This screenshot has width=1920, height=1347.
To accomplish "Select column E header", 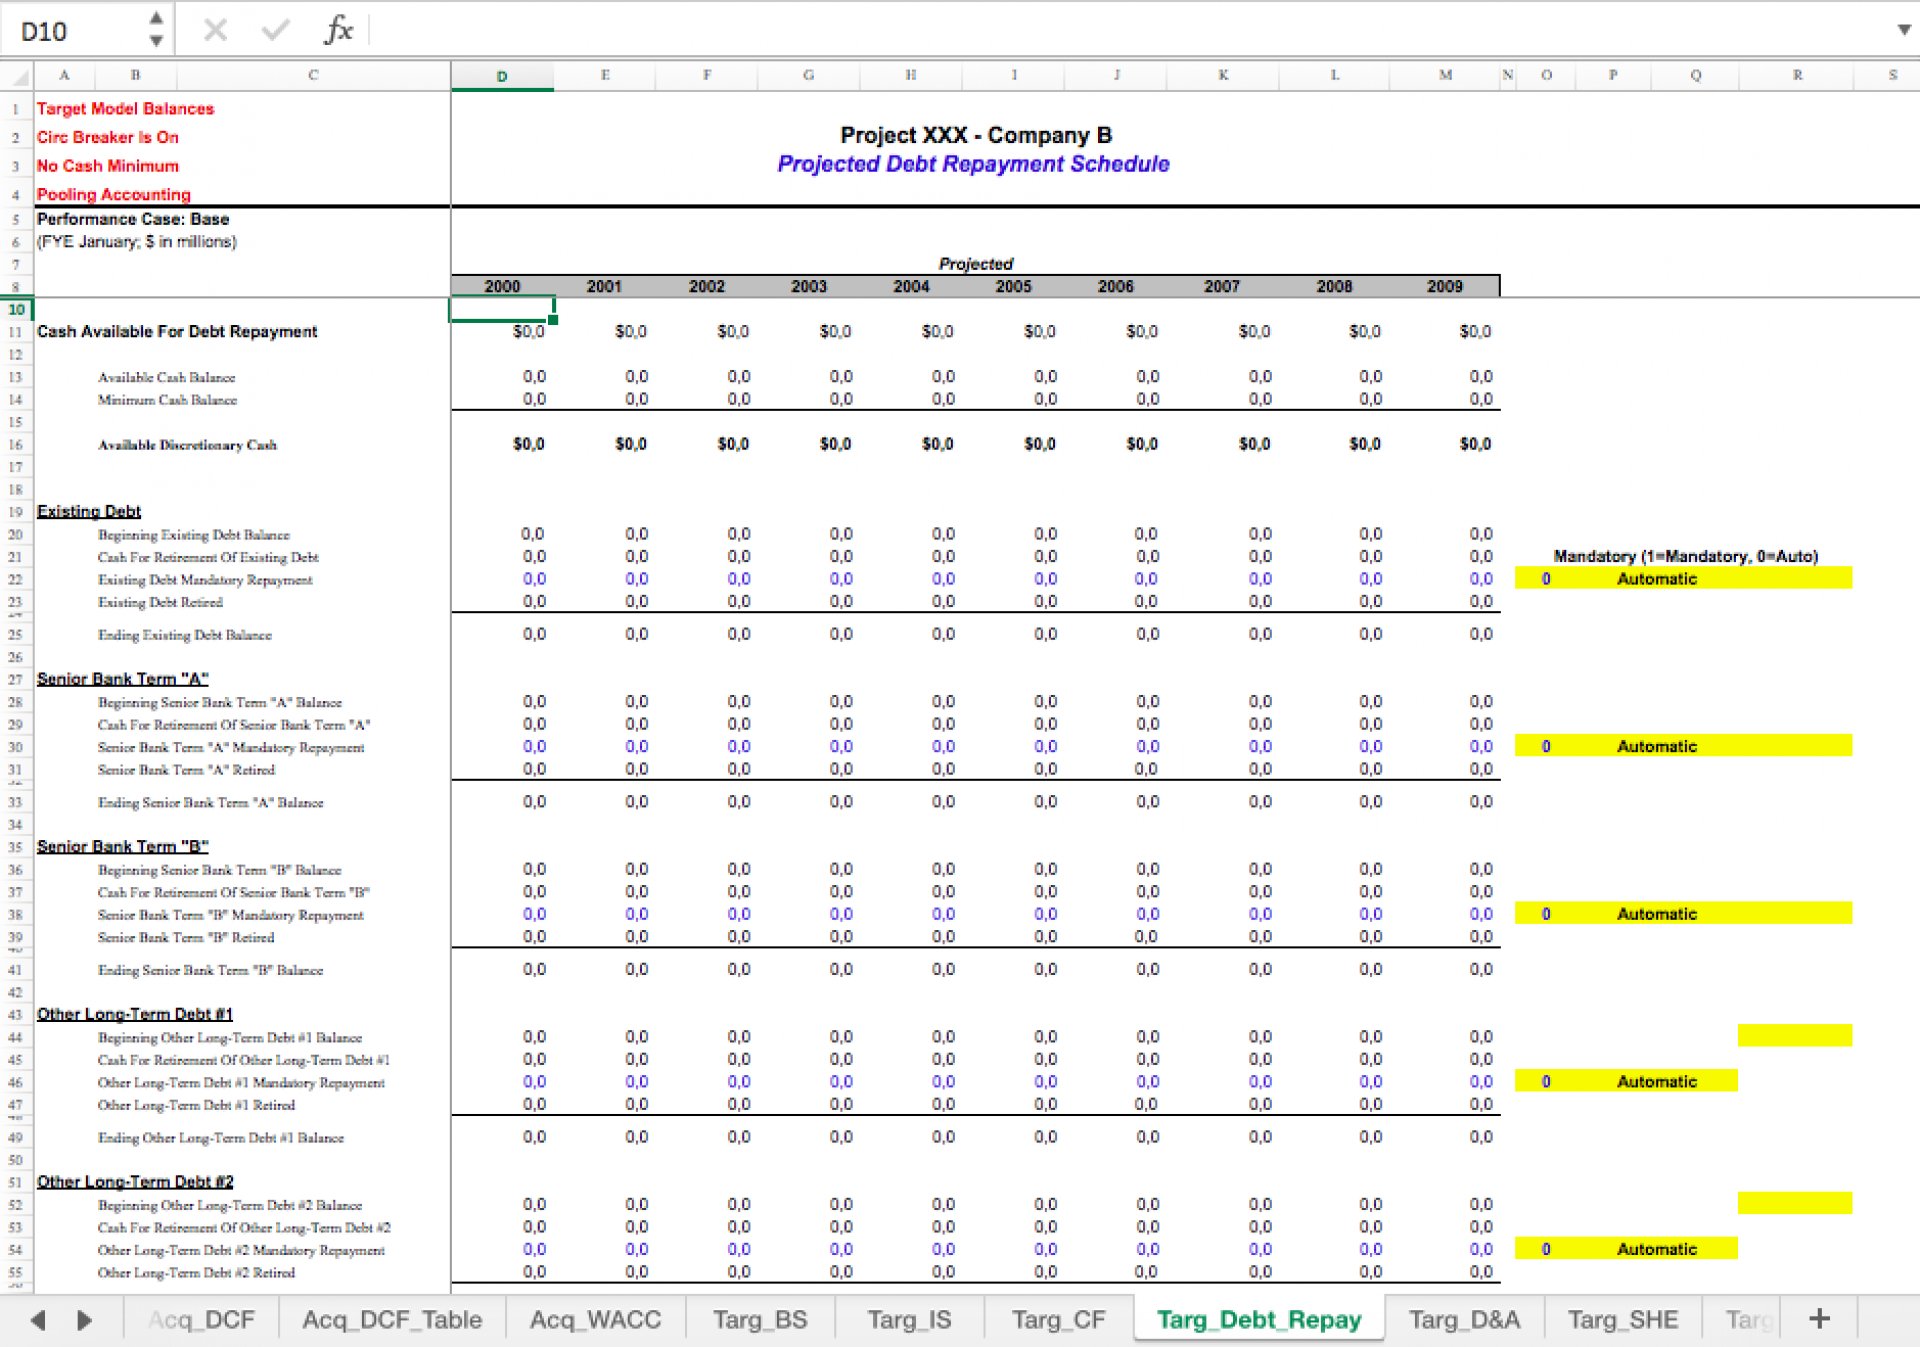I will [605, 75].
